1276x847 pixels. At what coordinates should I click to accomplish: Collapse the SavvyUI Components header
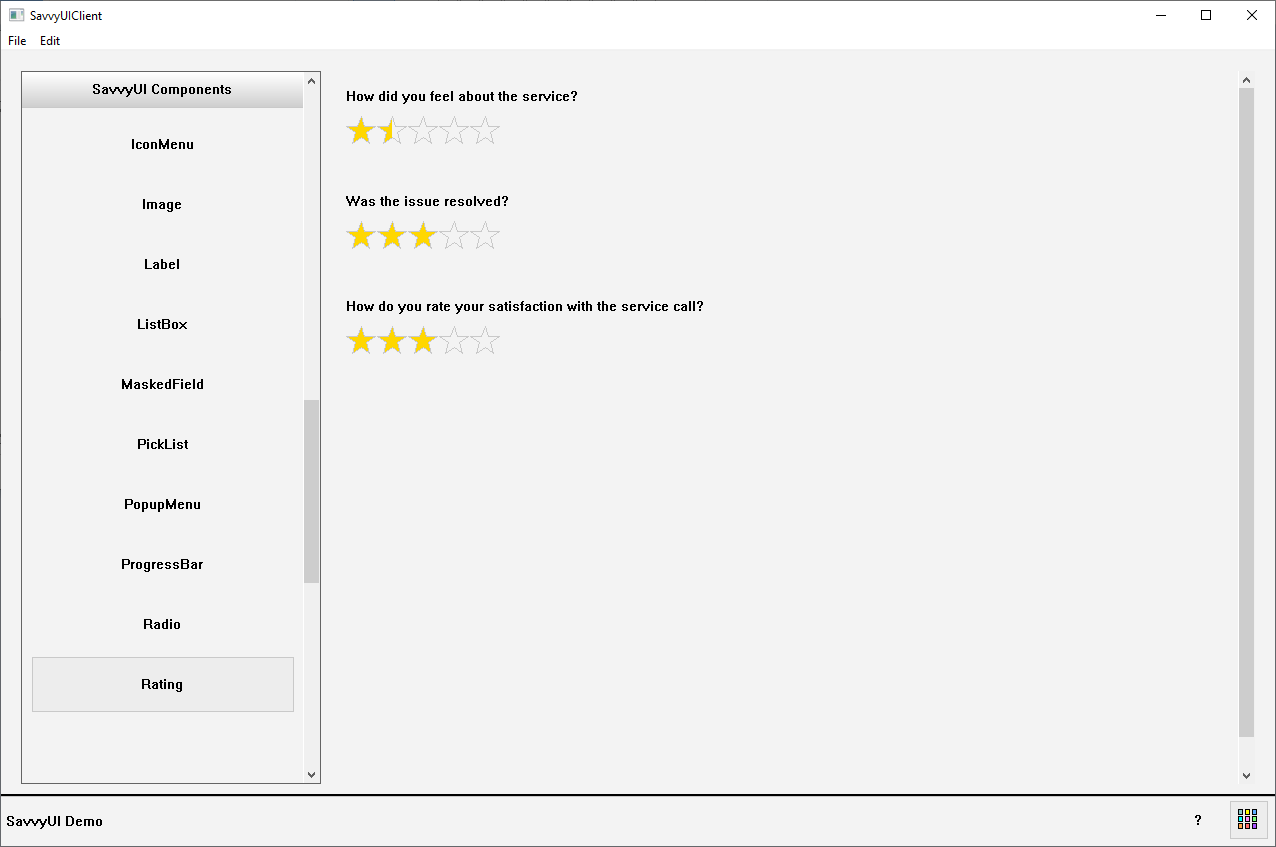click(162, 90)
